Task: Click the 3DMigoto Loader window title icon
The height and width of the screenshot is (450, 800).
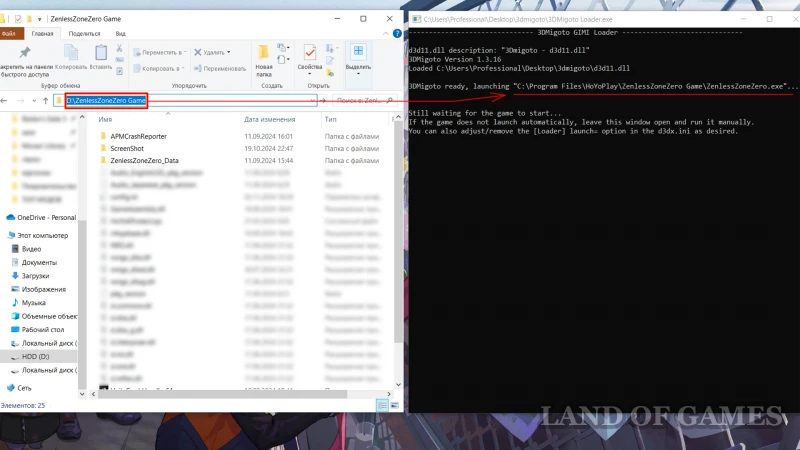Action: 417,19
